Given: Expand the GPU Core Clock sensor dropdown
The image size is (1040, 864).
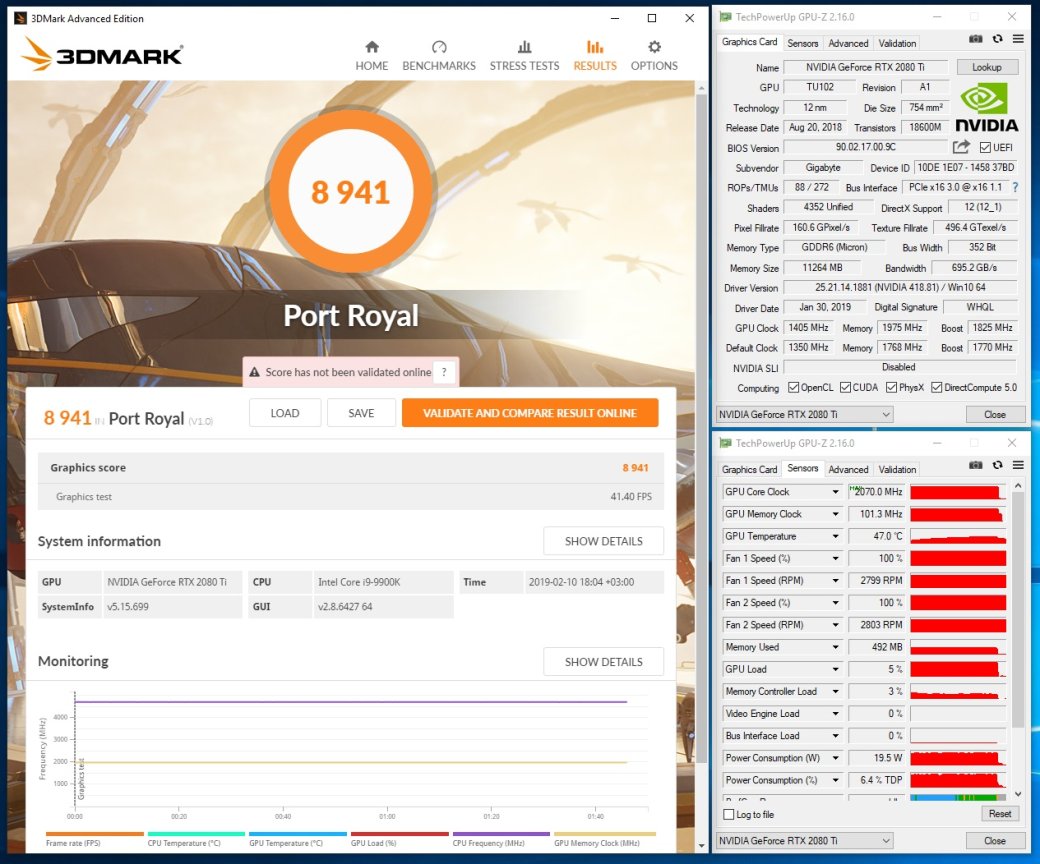Looking at the screenshot, I should 835,492.
